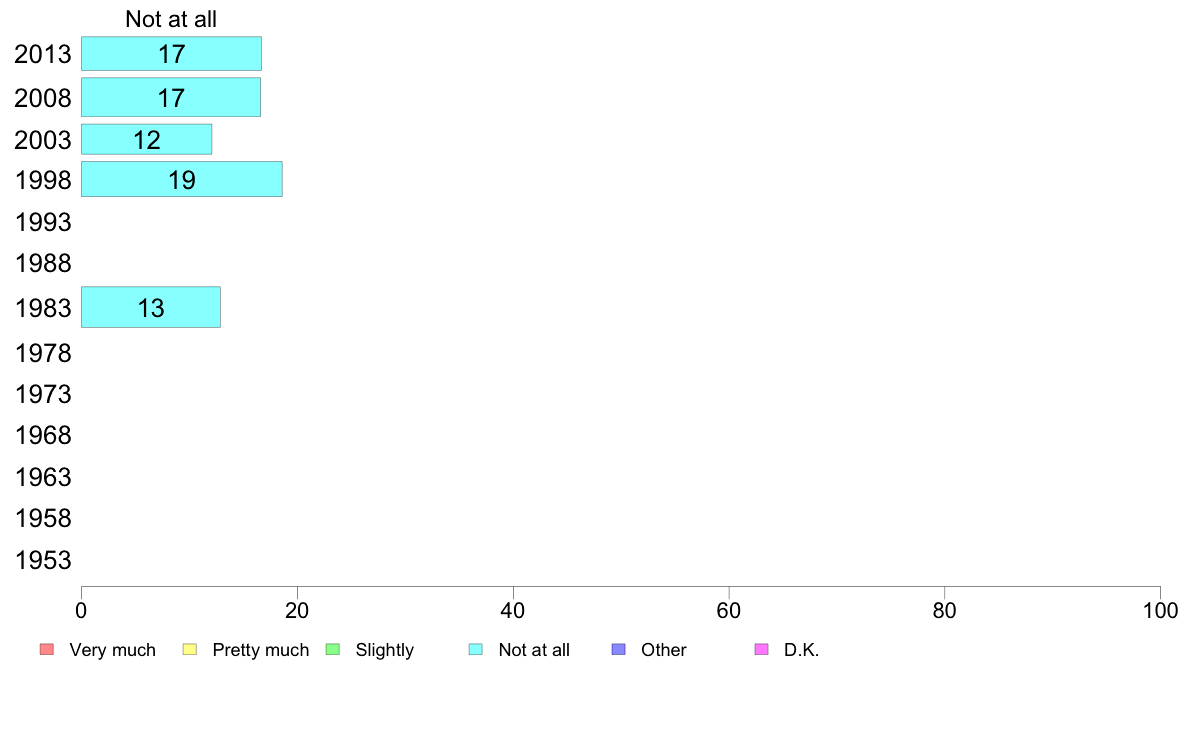Click the yellow Pretty much legend swatch

coord(190,650)
